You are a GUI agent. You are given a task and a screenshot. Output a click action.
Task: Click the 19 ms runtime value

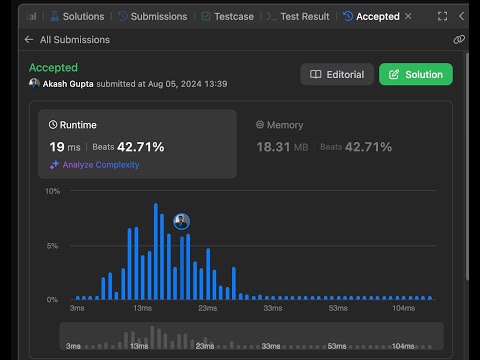[65, 147]
